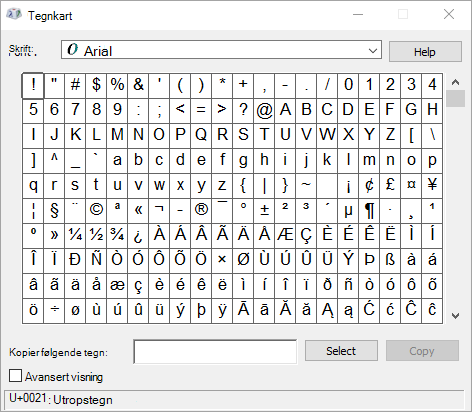Choose the pound sterling £ symbol
Viewport: 472px width, 412px height.
tap(390, 186)
